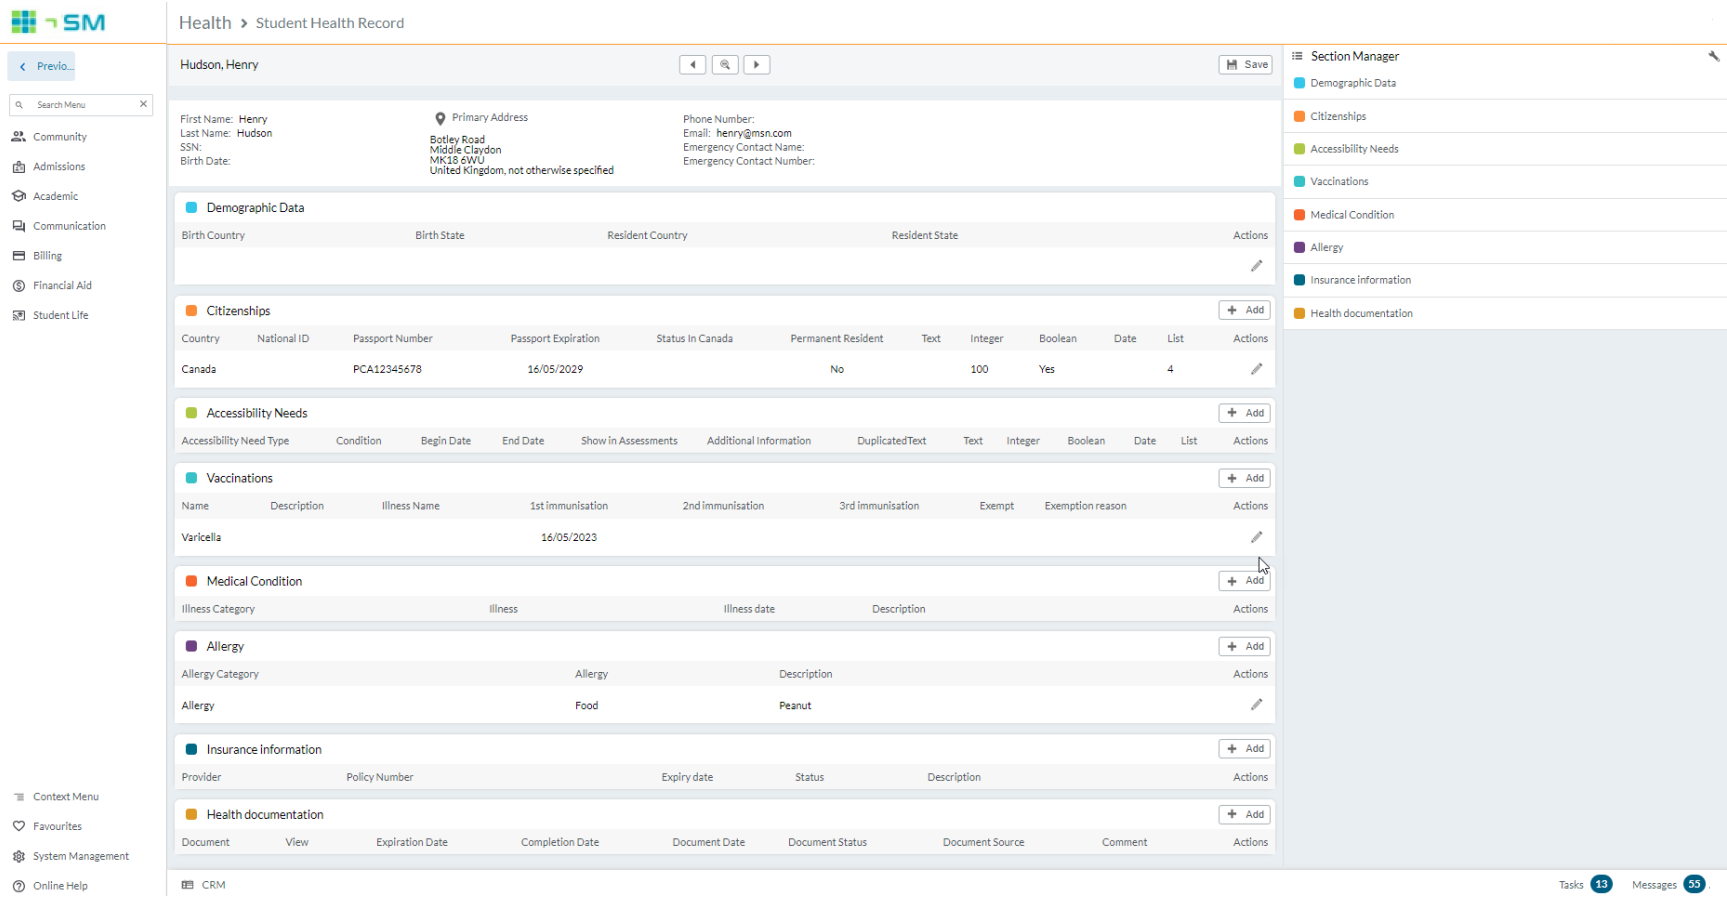Save the student health record
1727x897 pixels.
[1245, 65]
